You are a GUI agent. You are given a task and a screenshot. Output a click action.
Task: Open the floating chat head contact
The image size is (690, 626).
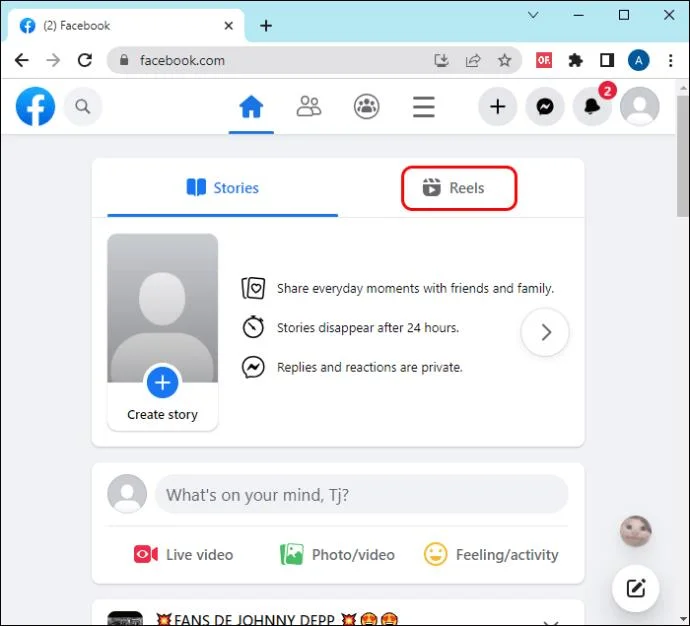pos(635,531)
